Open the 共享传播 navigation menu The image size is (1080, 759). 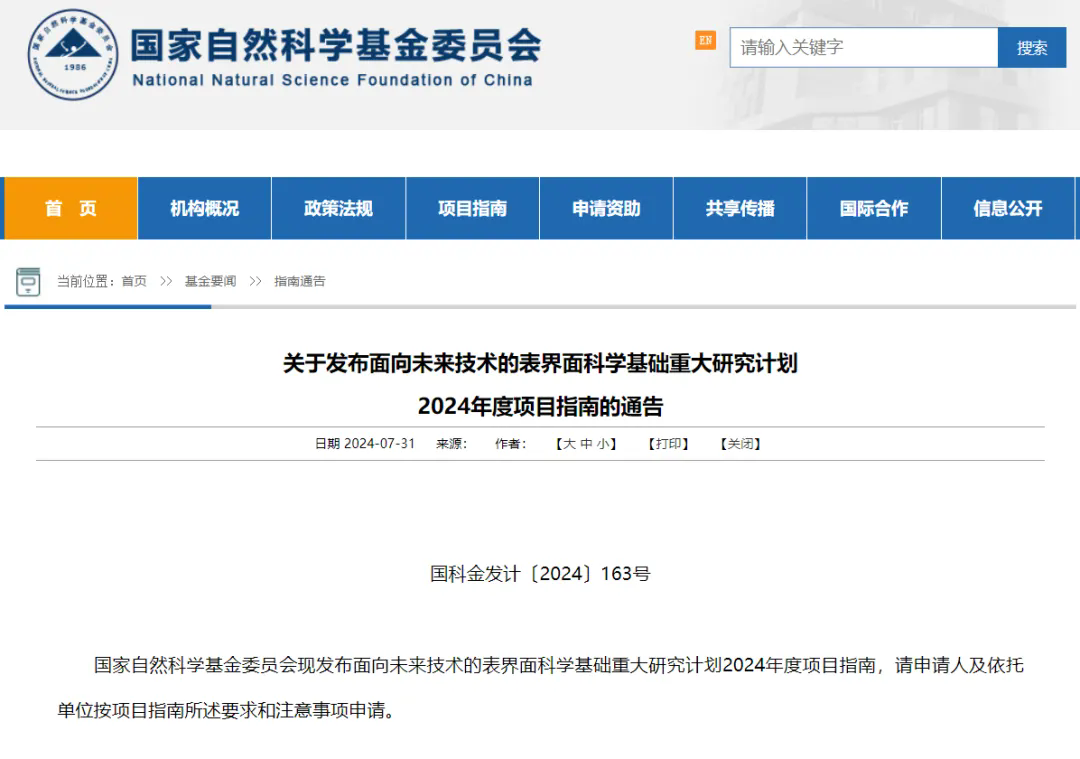click(x=740, y=208)
